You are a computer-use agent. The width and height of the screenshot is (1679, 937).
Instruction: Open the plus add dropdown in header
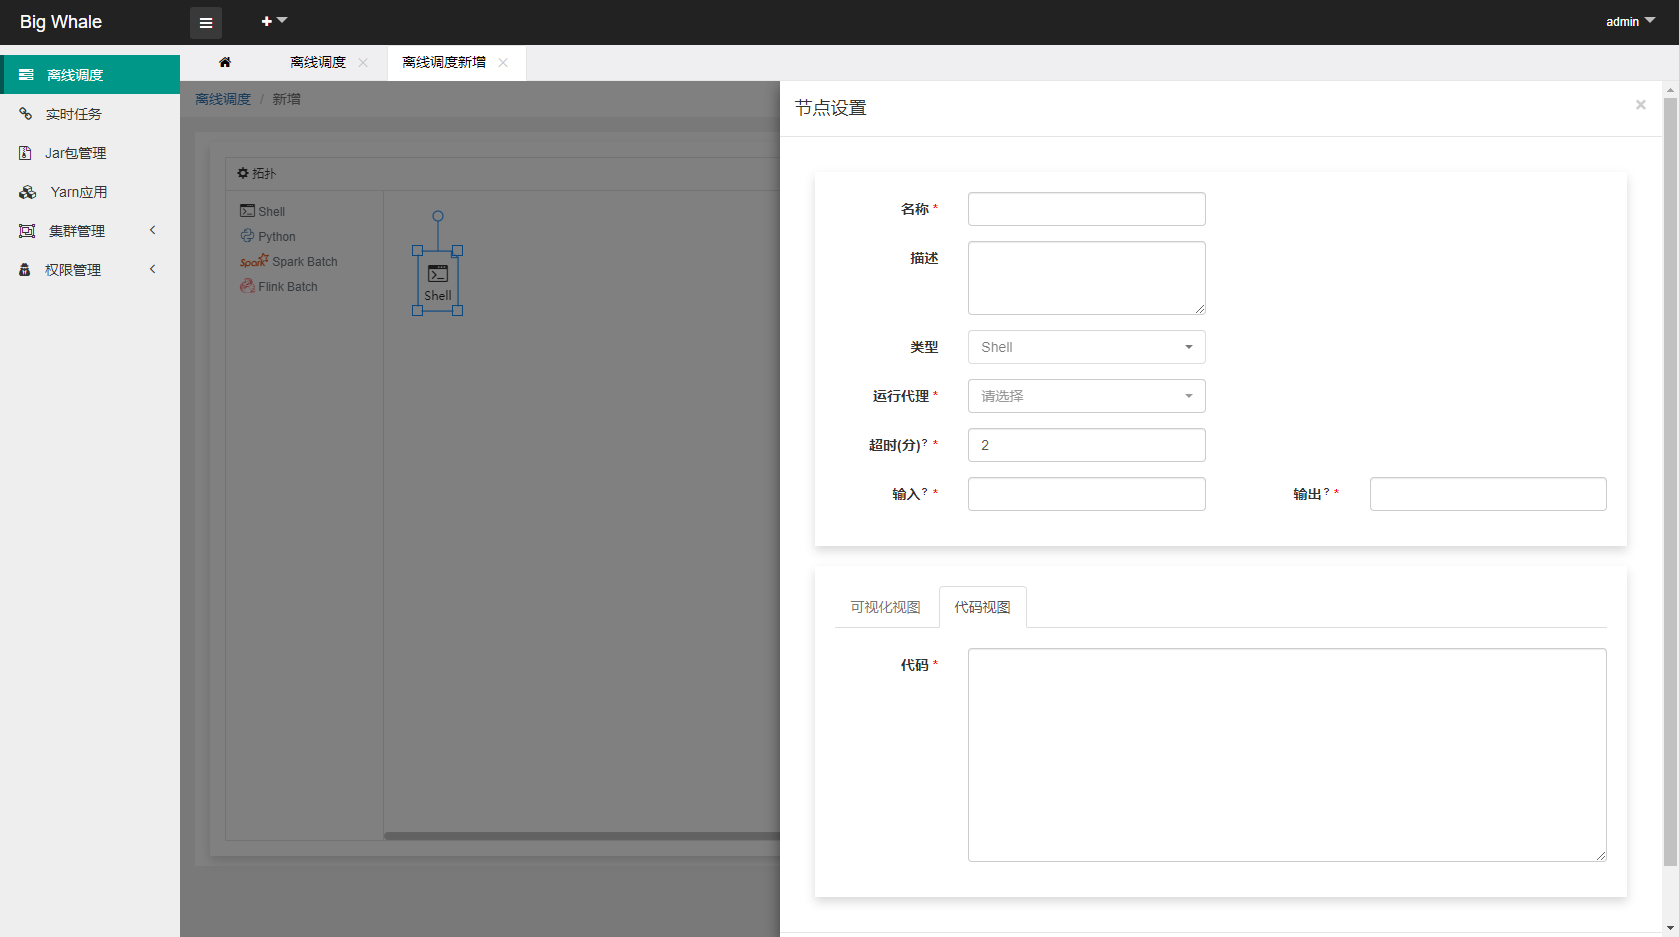273,21
